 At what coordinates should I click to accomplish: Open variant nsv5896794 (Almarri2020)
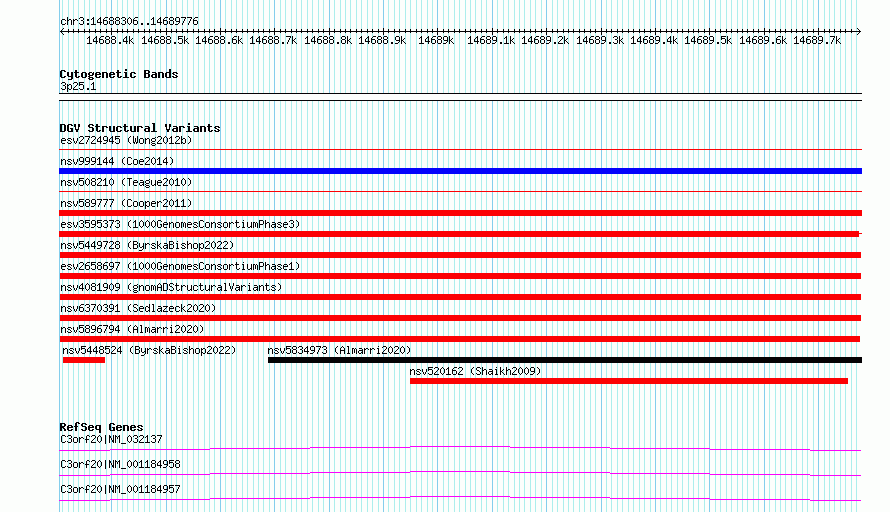tap(132, 329)
